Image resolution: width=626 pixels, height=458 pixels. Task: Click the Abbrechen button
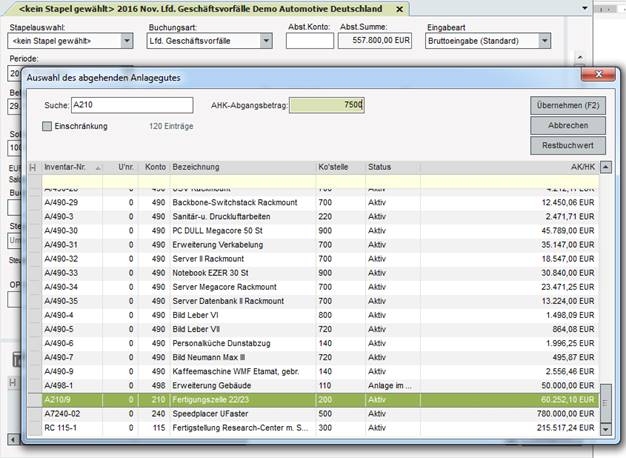pos(568,125)
